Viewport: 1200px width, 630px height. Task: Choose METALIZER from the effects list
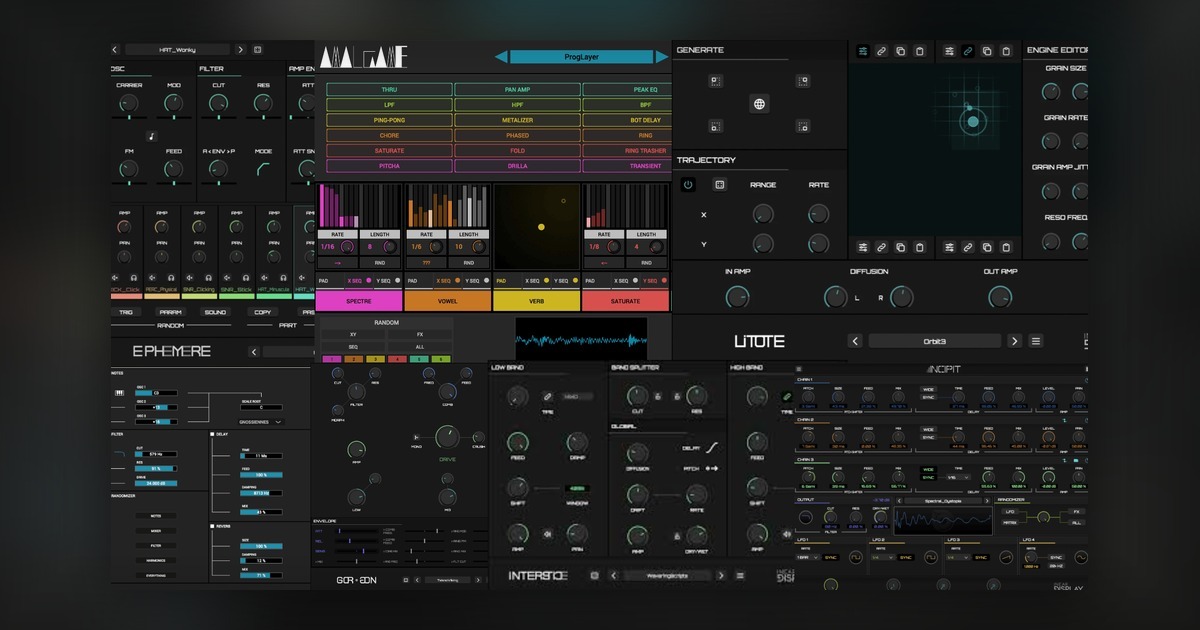517,120
